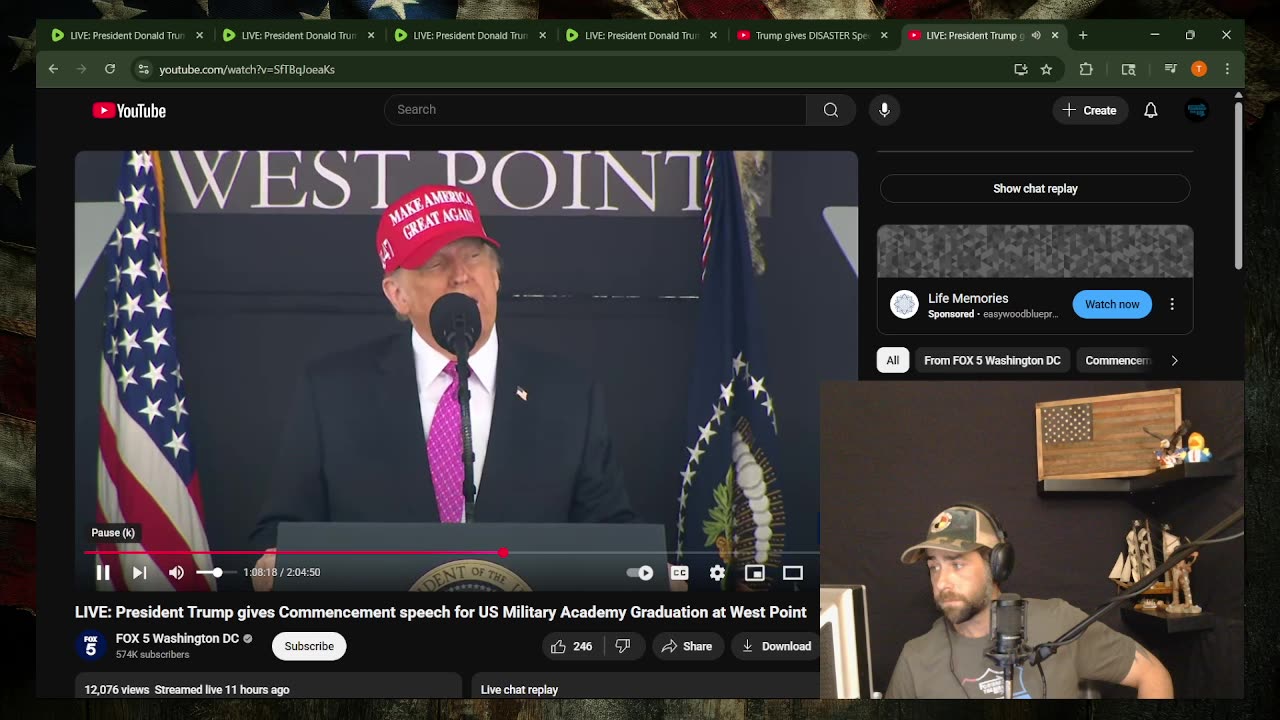Viewport: 1280px width, 720px height.
Task: Enable miniplayer mode
Action: pyautogui.click(x=755, y=573)
